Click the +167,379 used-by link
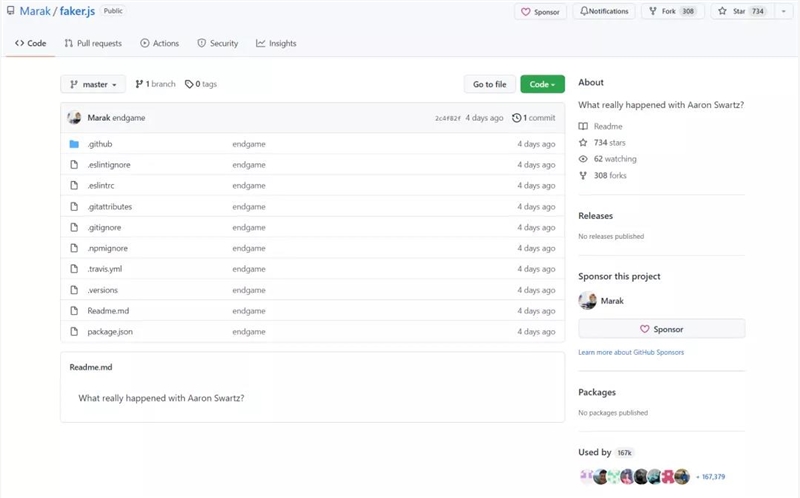800x498 pixels. tap(711, 477)
